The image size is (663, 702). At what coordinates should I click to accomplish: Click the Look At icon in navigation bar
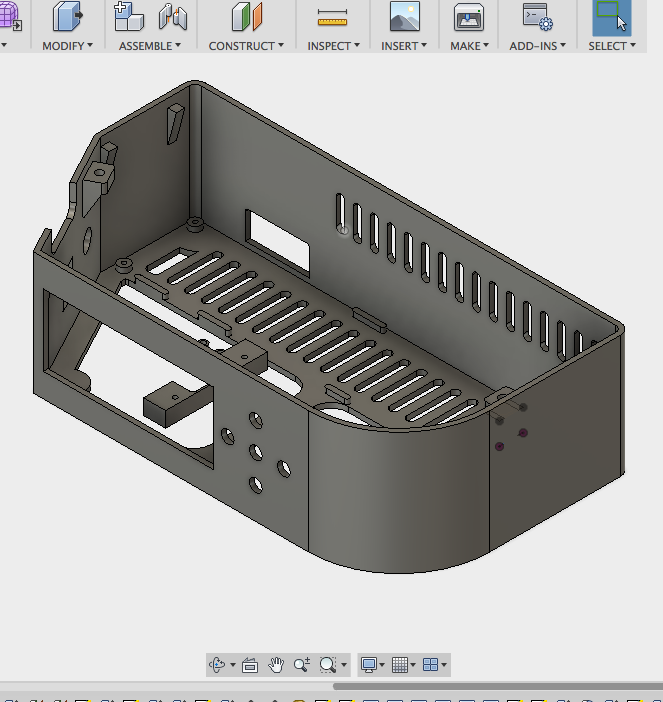coord(250,665)
